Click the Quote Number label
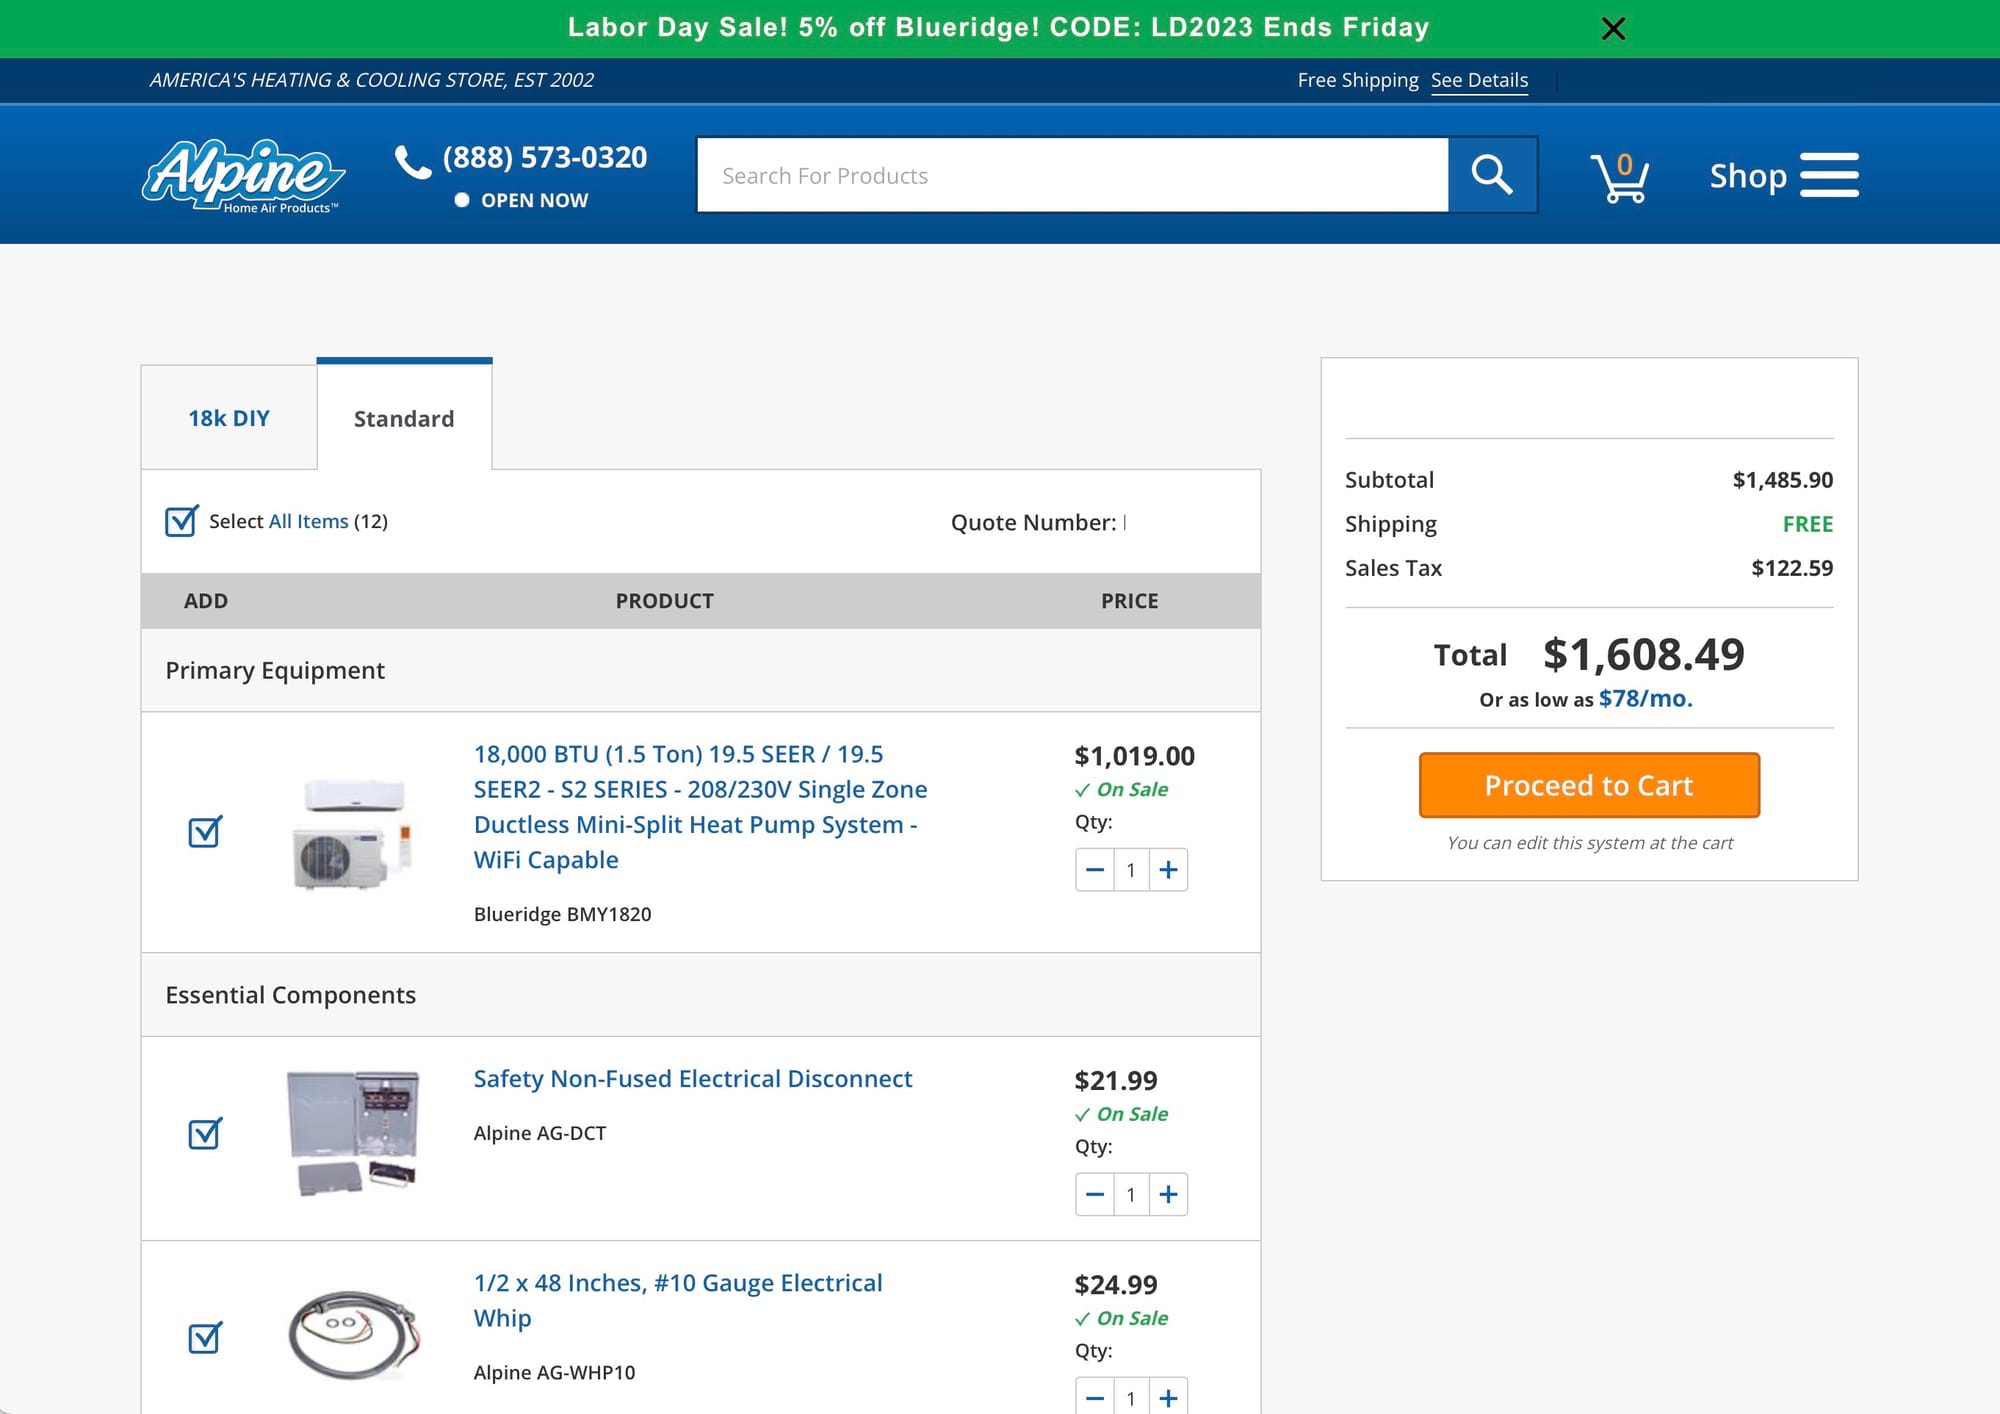 pyautogui.click(x=1033, y=522)
